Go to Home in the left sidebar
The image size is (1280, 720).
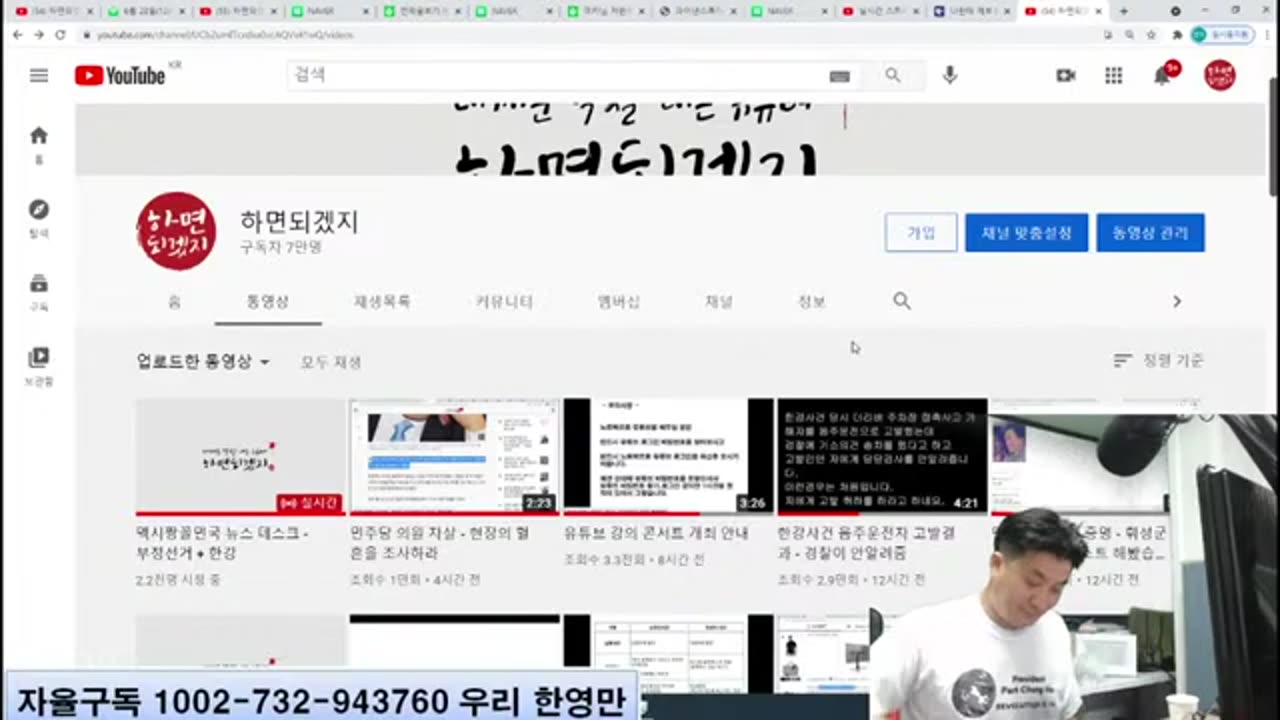click(x=39, y=143)
